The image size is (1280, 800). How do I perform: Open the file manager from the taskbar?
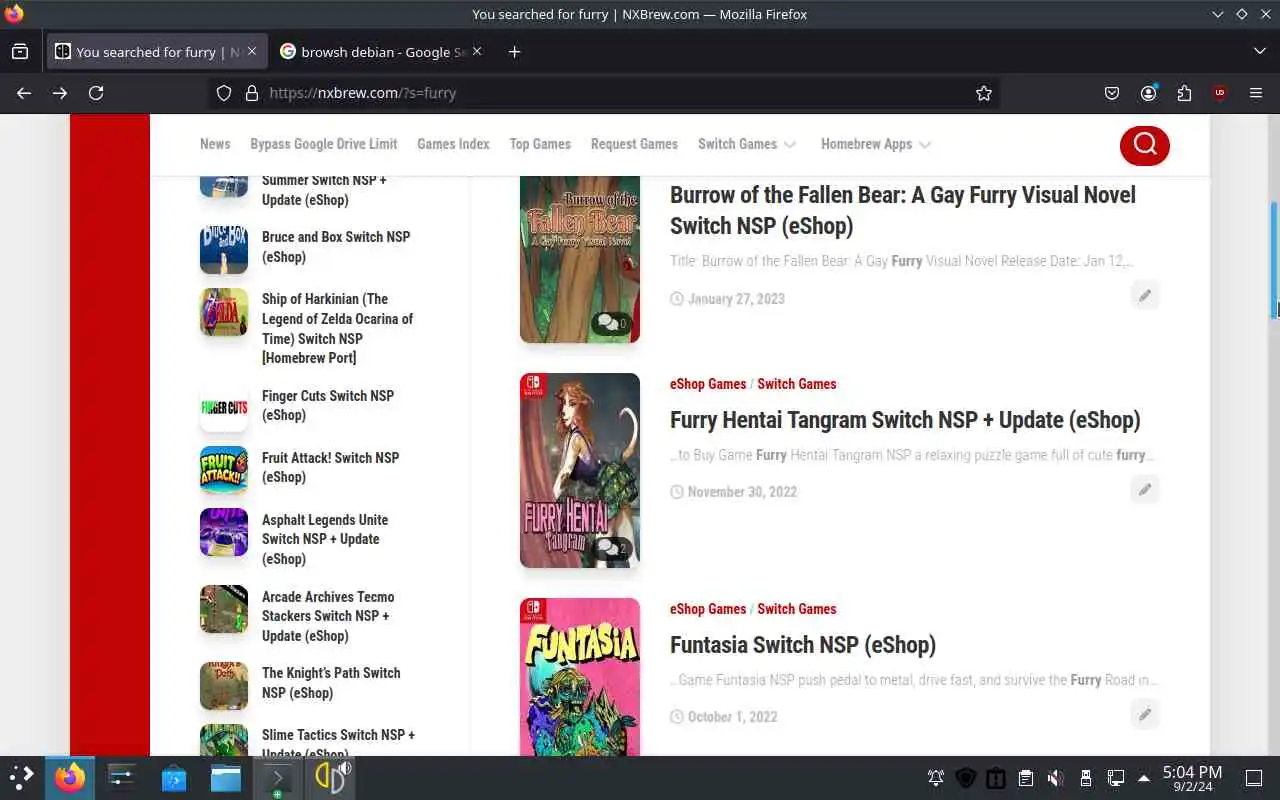pyautogui.click(x=226, y=777)
